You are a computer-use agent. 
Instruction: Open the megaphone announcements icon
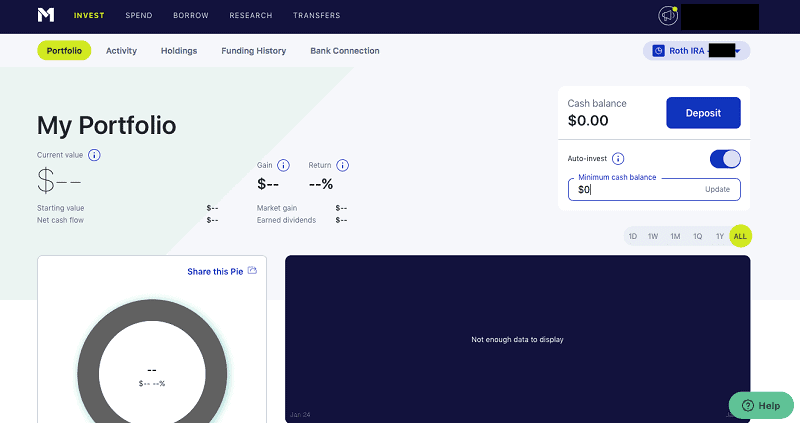pos(667,15)
